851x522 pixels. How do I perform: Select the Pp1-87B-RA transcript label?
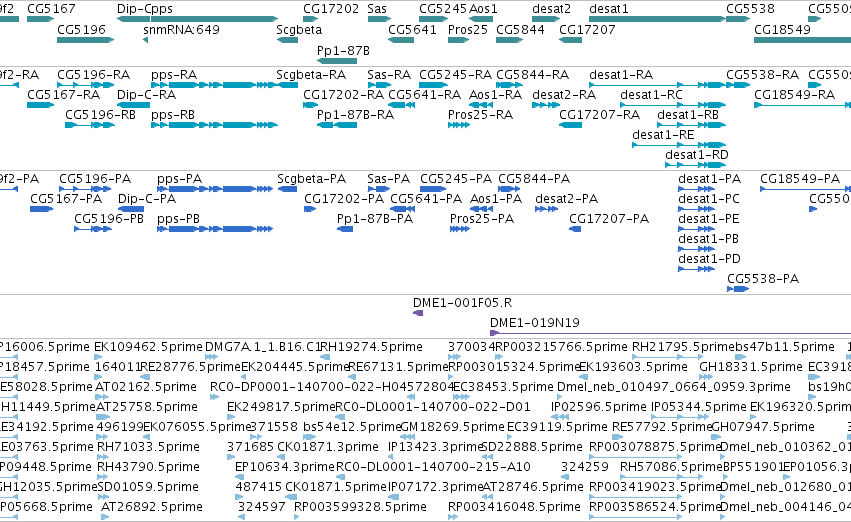click(355, 114)
